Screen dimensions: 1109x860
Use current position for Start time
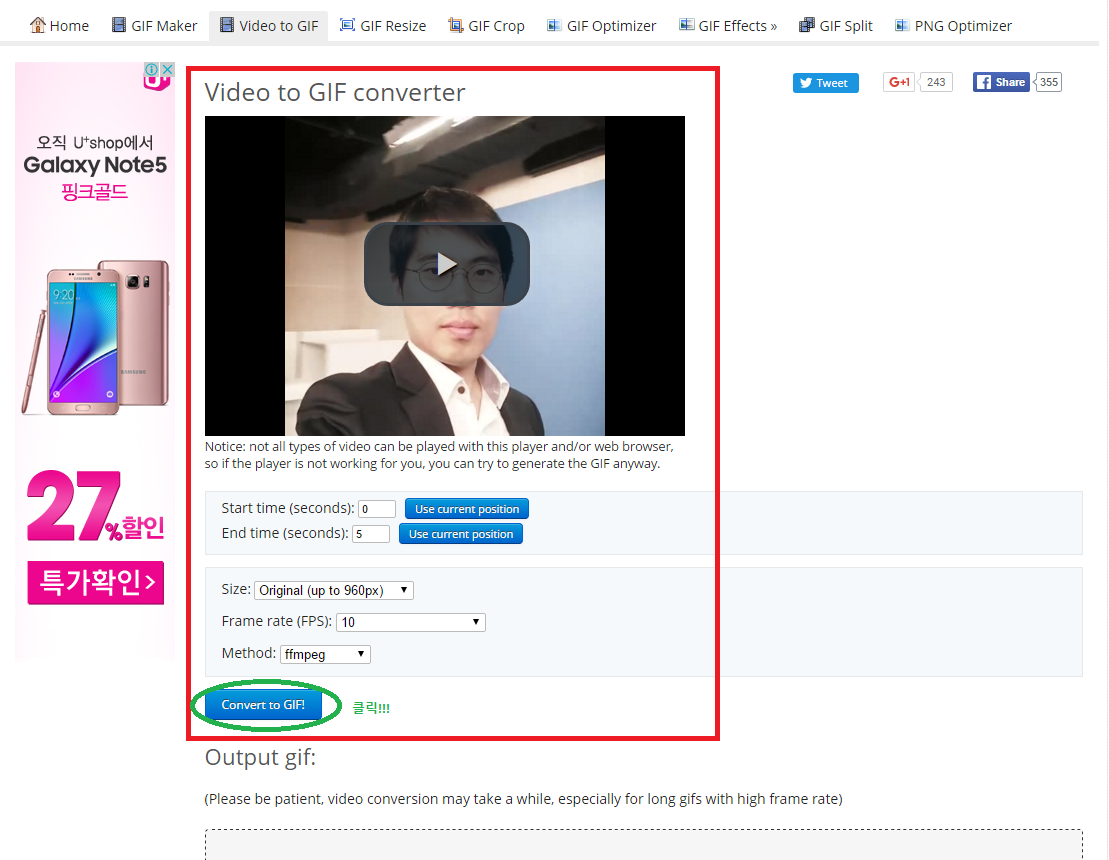467,509
